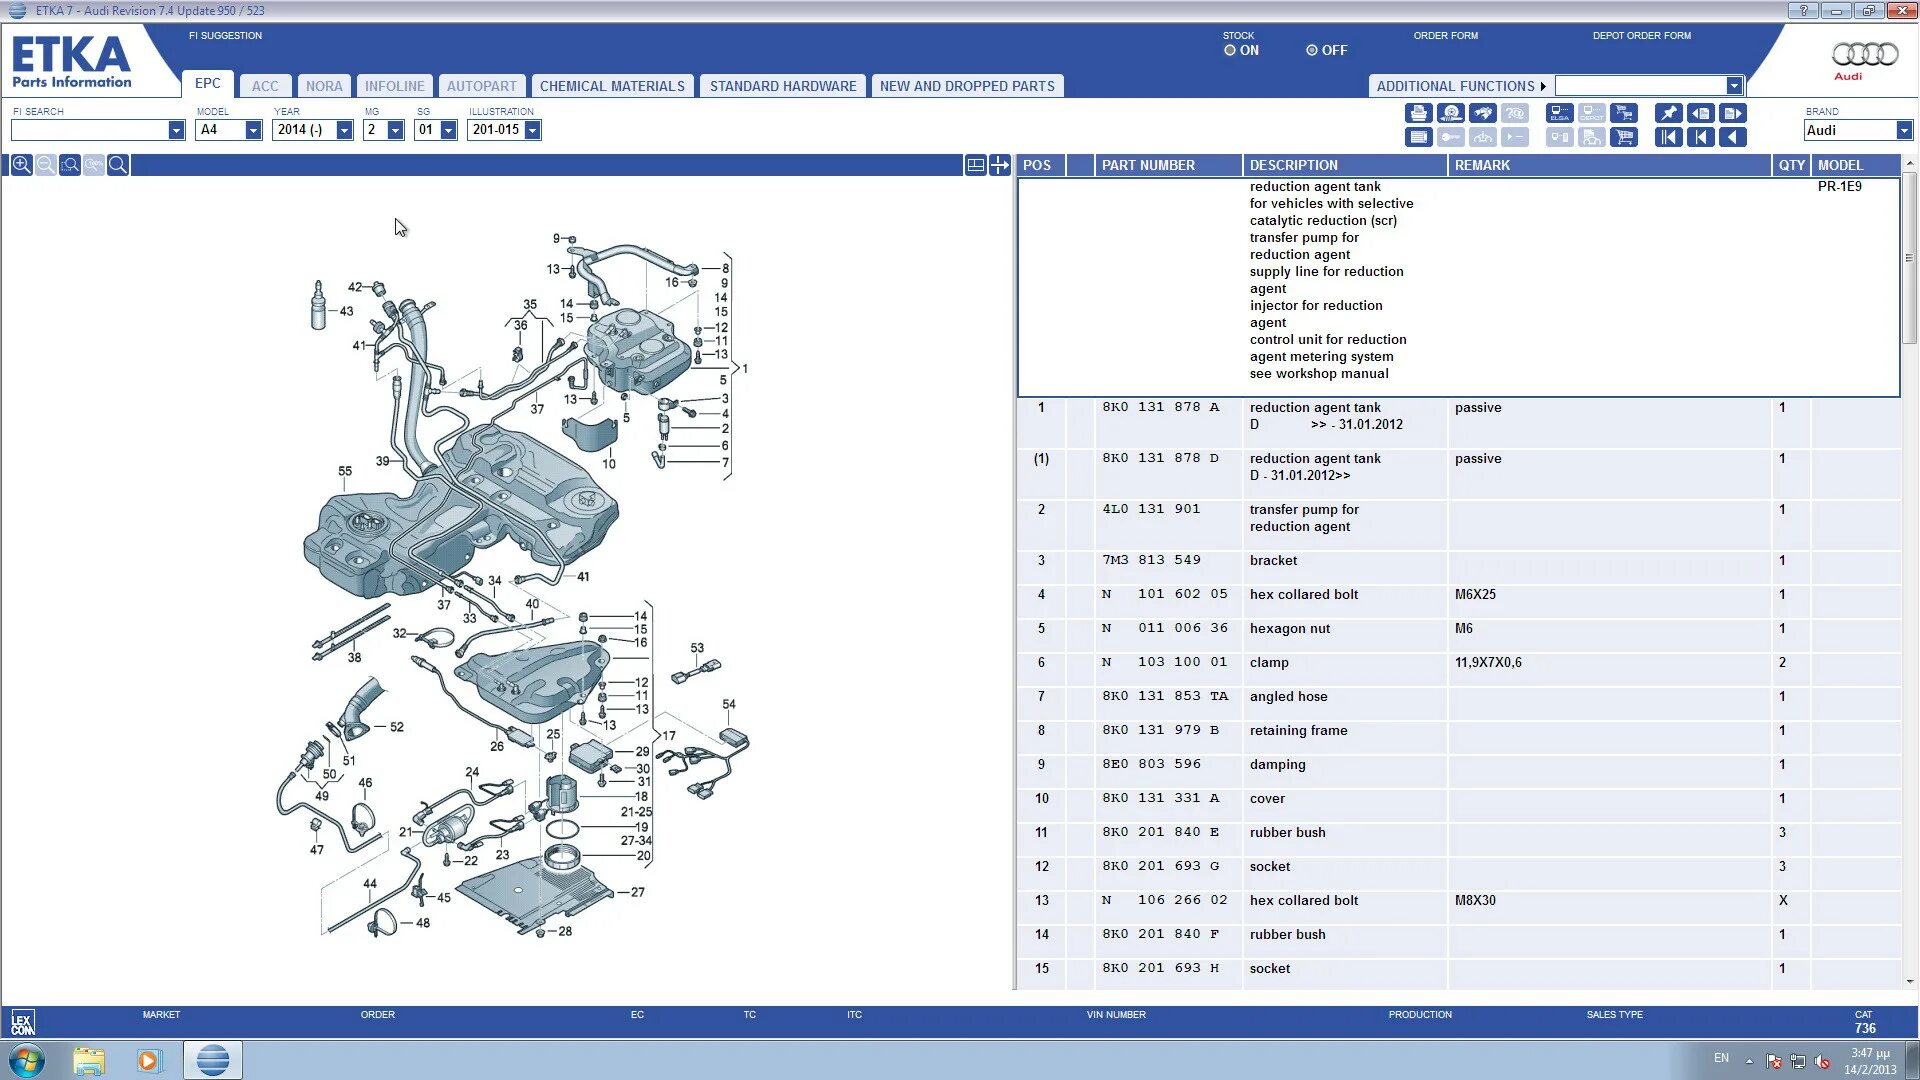The image size is (1920, 1080).
Task: Click the print icon in toolbar
Action: pyautogui.click(x=1419, y=113)
